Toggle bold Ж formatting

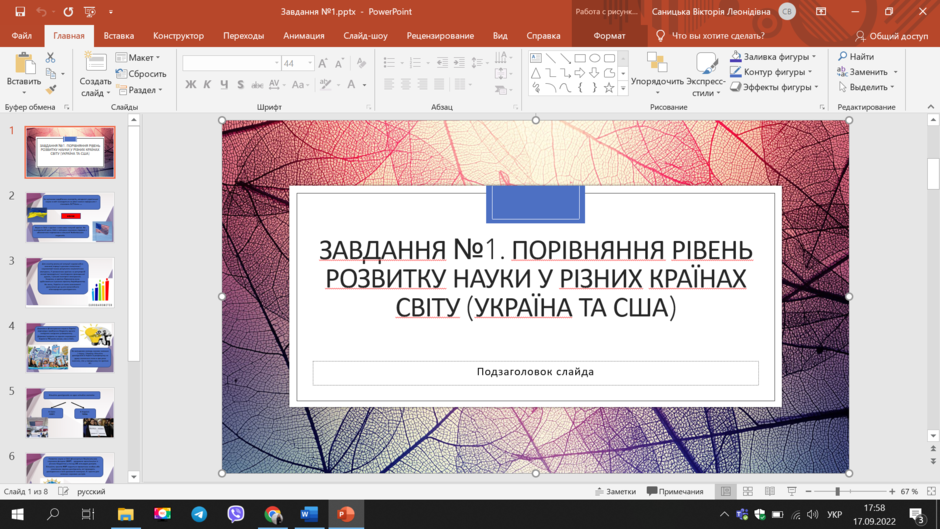point(191,85)
